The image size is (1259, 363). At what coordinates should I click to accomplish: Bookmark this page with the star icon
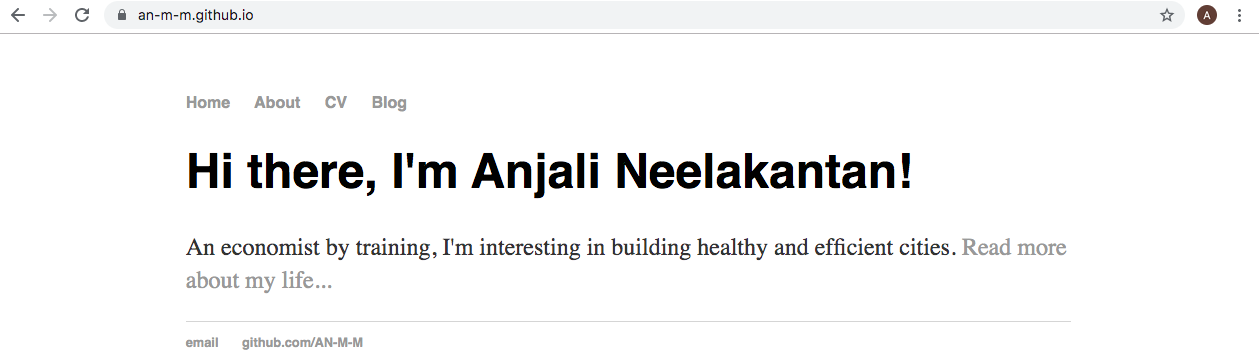[1167, 15]
